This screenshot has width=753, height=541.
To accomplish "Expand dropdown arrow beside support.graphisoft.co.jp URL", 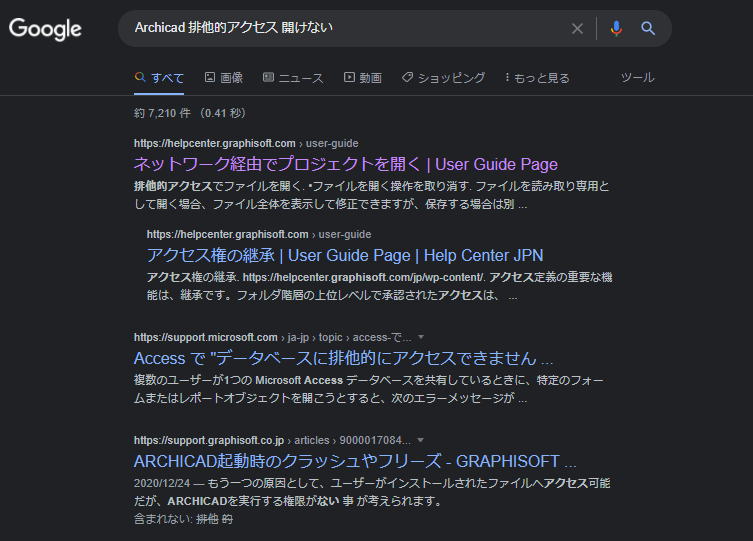I will click(x=421, y=440).
